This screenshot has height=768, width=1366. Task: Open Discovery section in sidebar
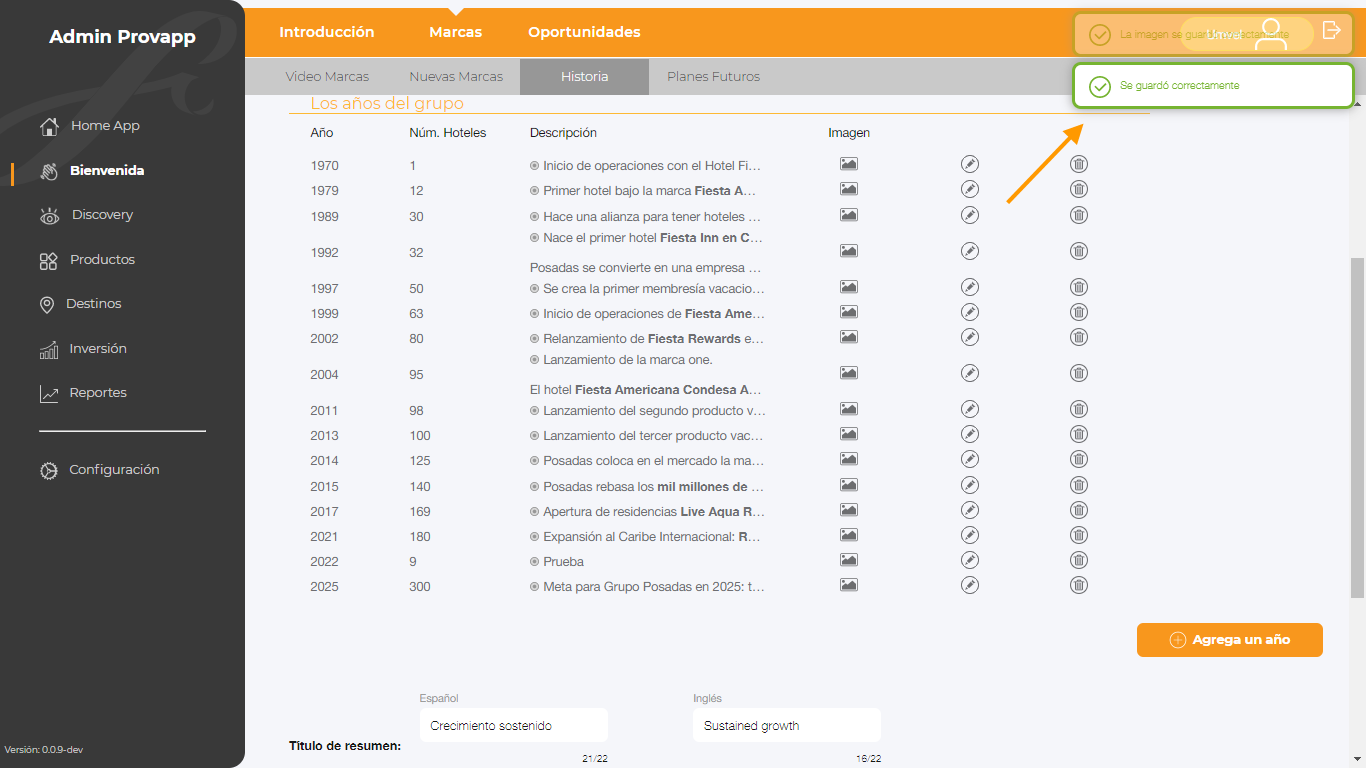[86, 215]
